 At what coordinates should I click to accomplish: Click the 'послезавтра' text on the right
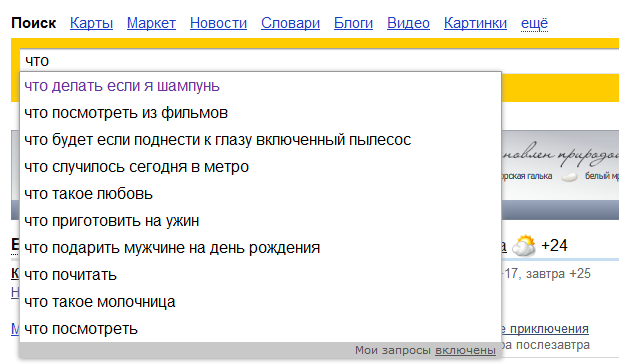[x=553, y=345]
